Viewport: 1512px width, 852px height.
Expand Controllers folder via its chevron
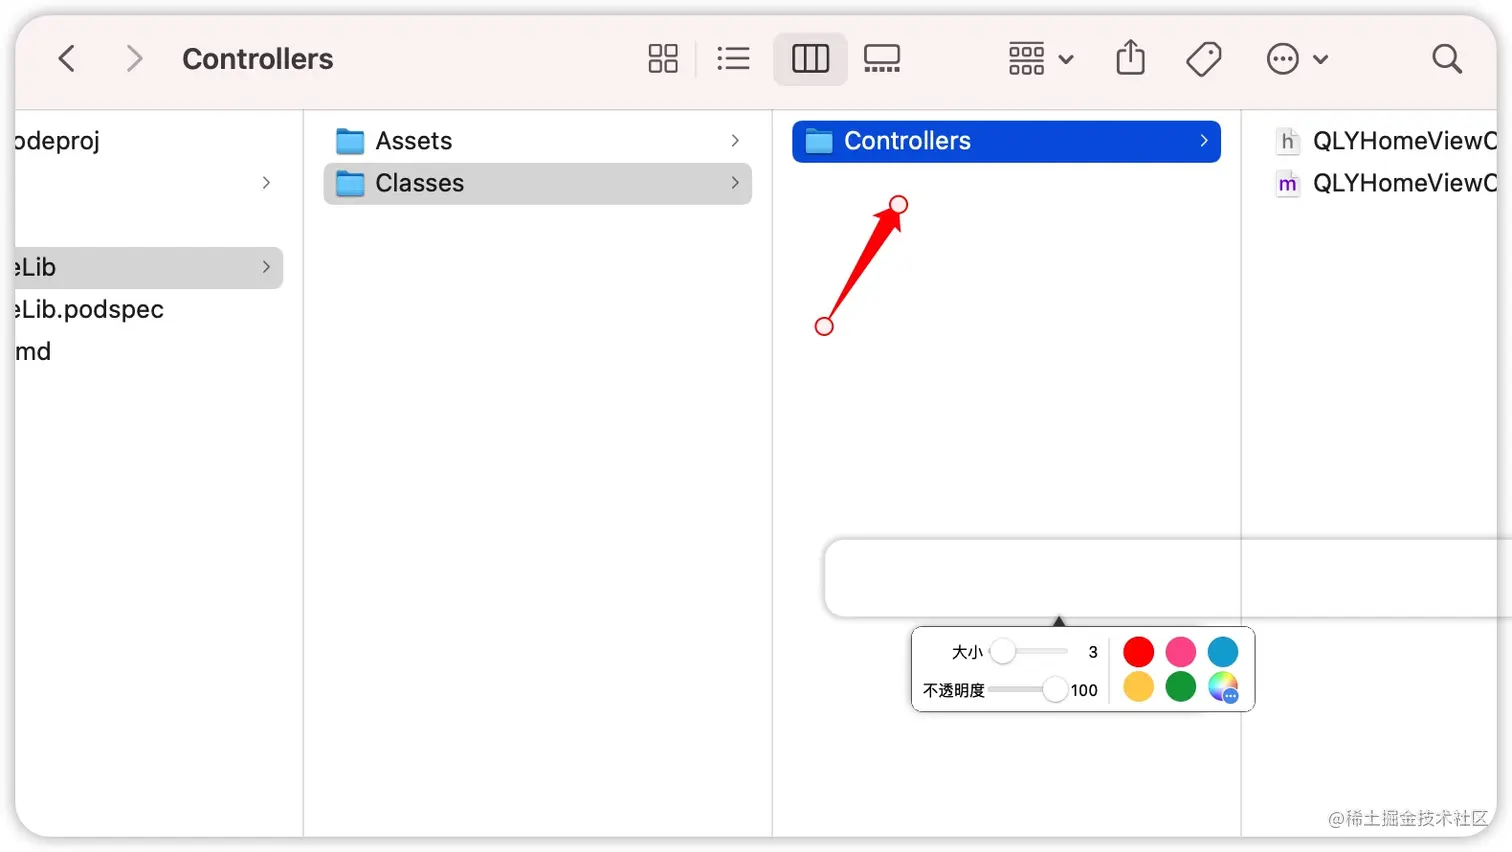[x=1204, y=141]
